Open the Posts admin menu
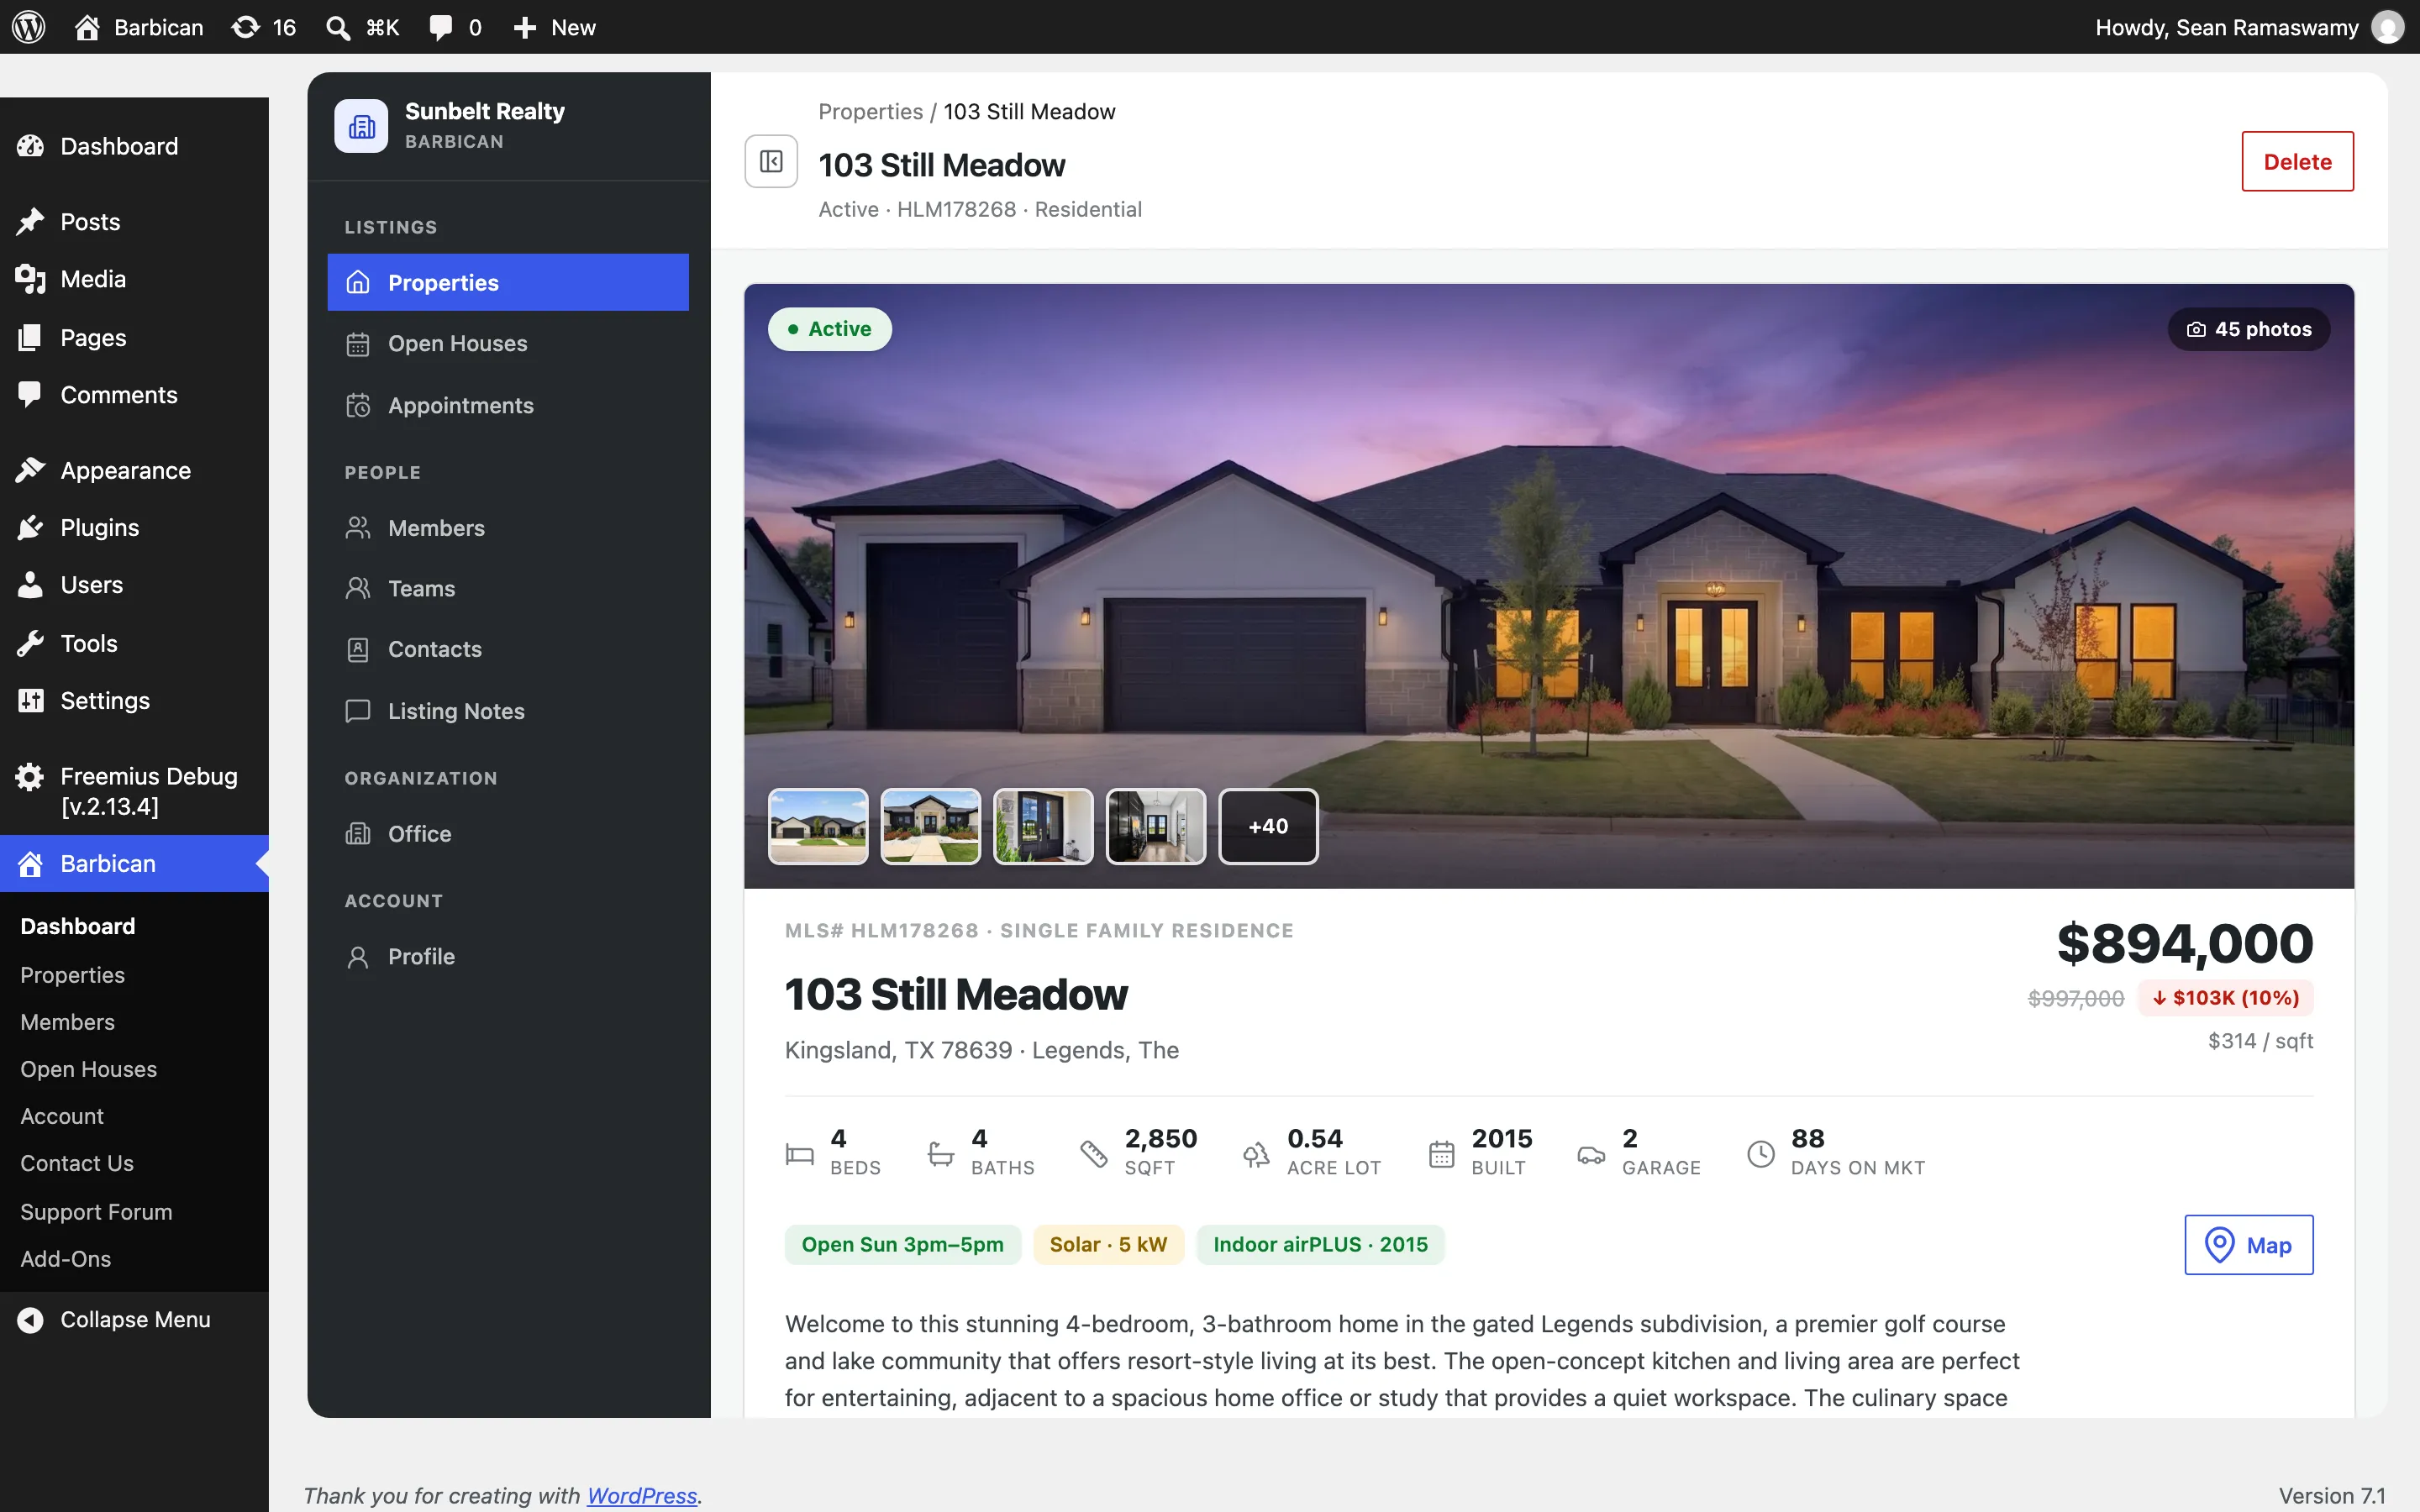This screenshot has width=2420, height=1512. [x=134, y=222]
